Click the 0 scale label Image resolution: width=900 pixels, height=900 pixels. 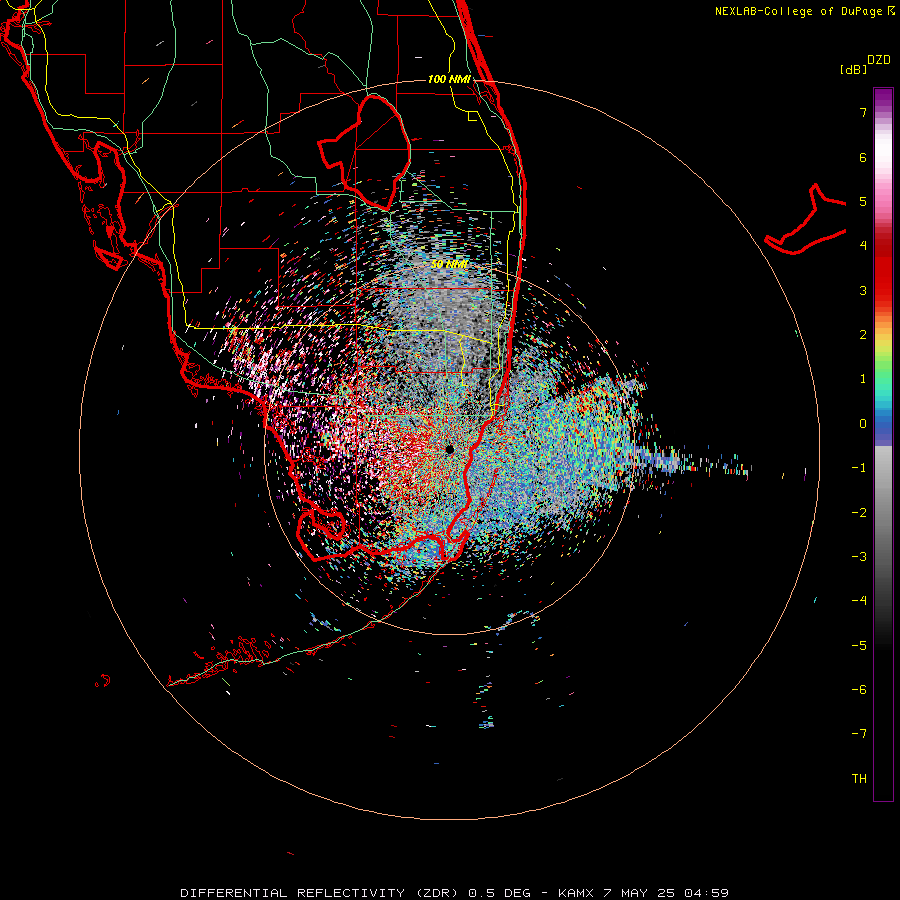(x=863, y=424)
